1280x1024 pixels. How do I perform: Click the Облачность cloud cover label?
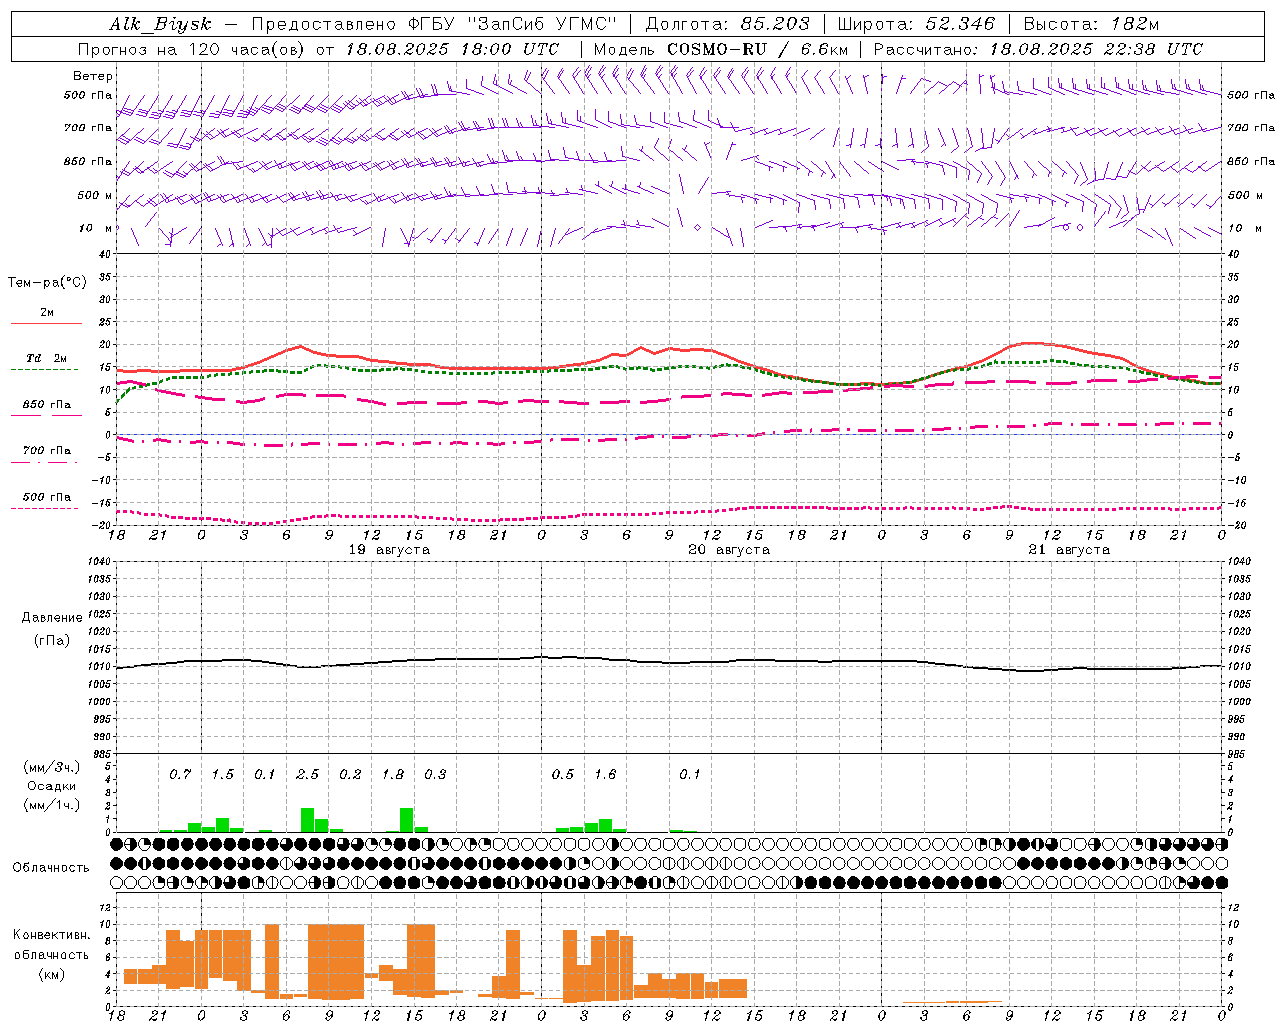(x=51, y=867)
